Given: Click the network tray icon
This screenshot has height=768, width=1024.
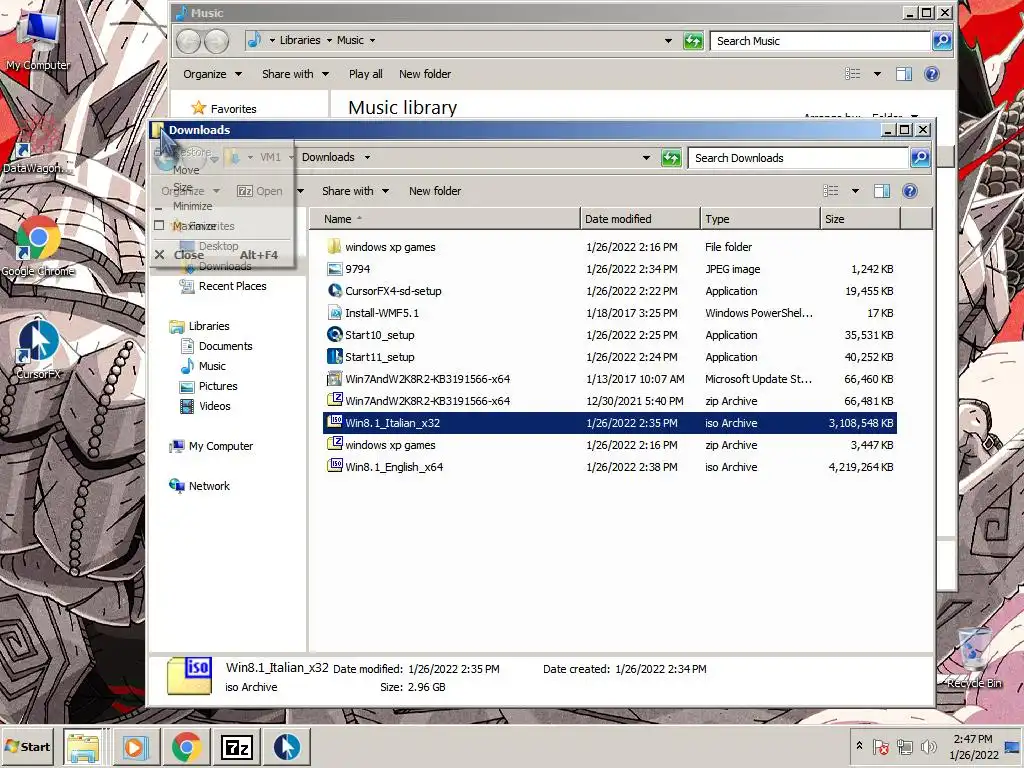Looking at the screenshot, I should (x=904, y=746).
